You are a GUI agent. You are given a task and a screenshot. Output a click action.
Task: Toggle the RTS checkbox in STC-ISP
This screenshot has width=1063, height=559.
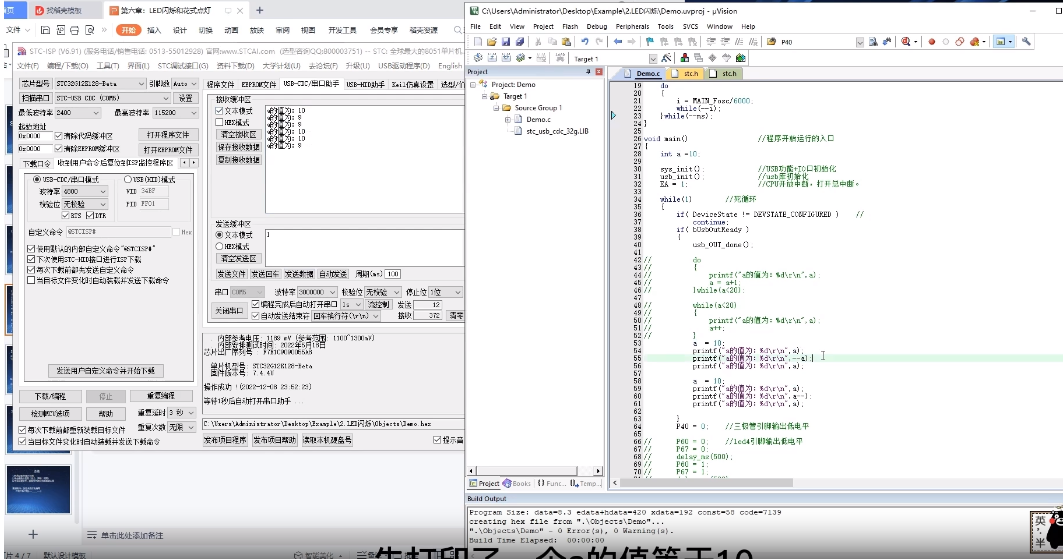tap(66, 215)
